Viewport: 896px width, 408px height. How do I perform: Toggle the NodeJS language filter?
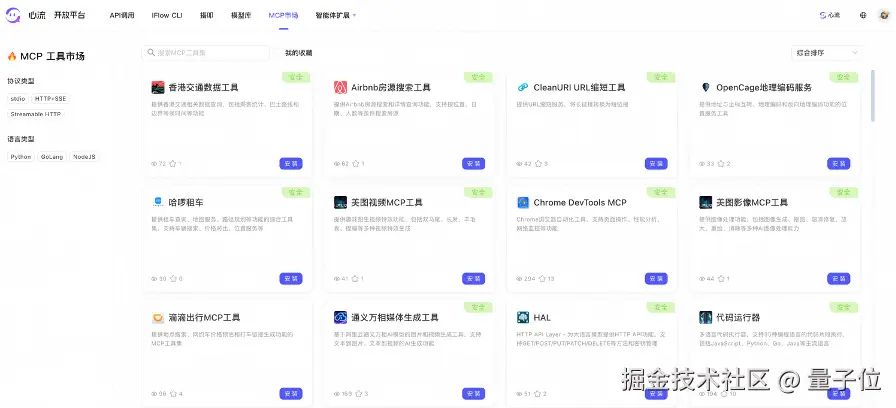pos(84,157)
